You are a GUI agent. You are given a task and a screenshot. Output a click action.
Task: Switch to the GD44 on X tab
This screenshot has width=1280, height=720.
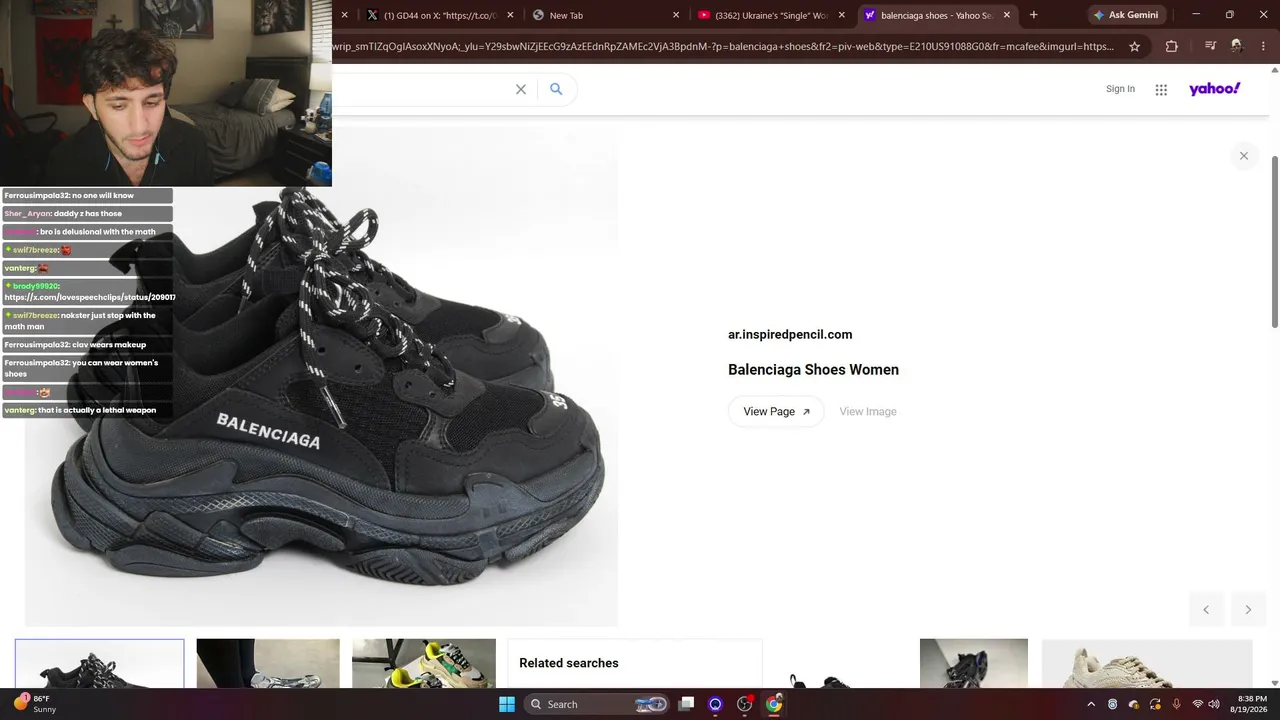[x=440, y=15]
